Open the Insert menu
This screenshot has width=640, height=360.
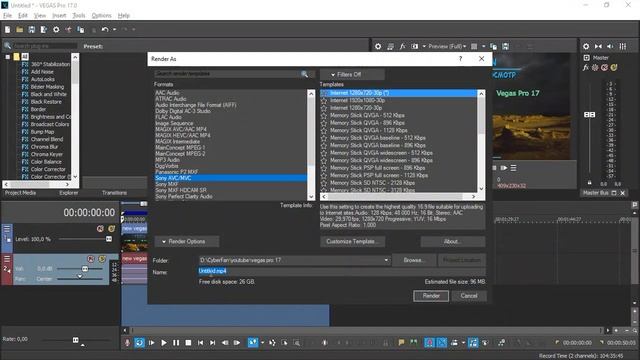pos(59,16)
